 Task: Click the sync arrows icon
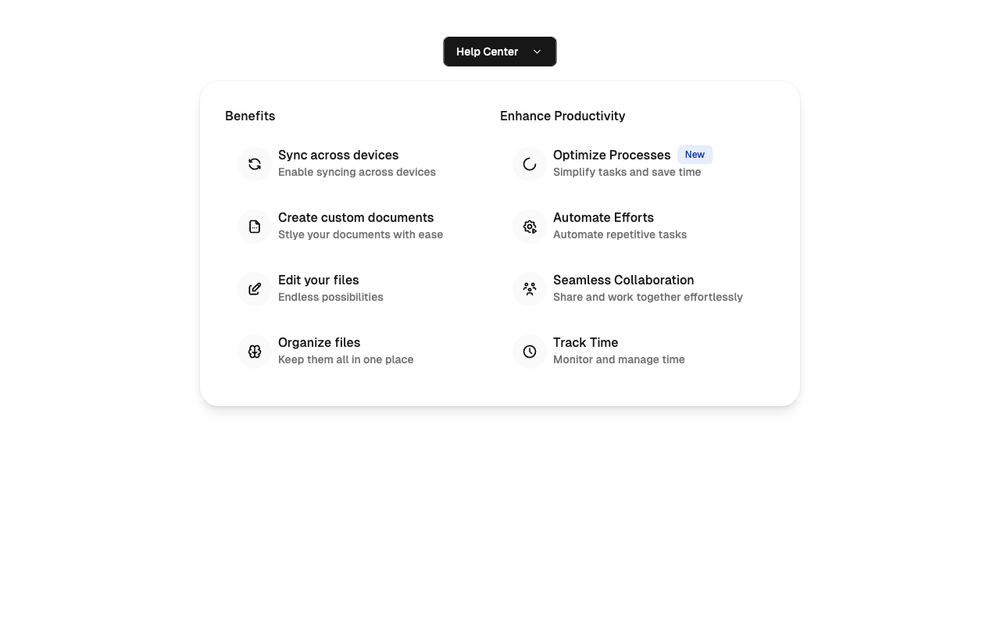point(254,164)
